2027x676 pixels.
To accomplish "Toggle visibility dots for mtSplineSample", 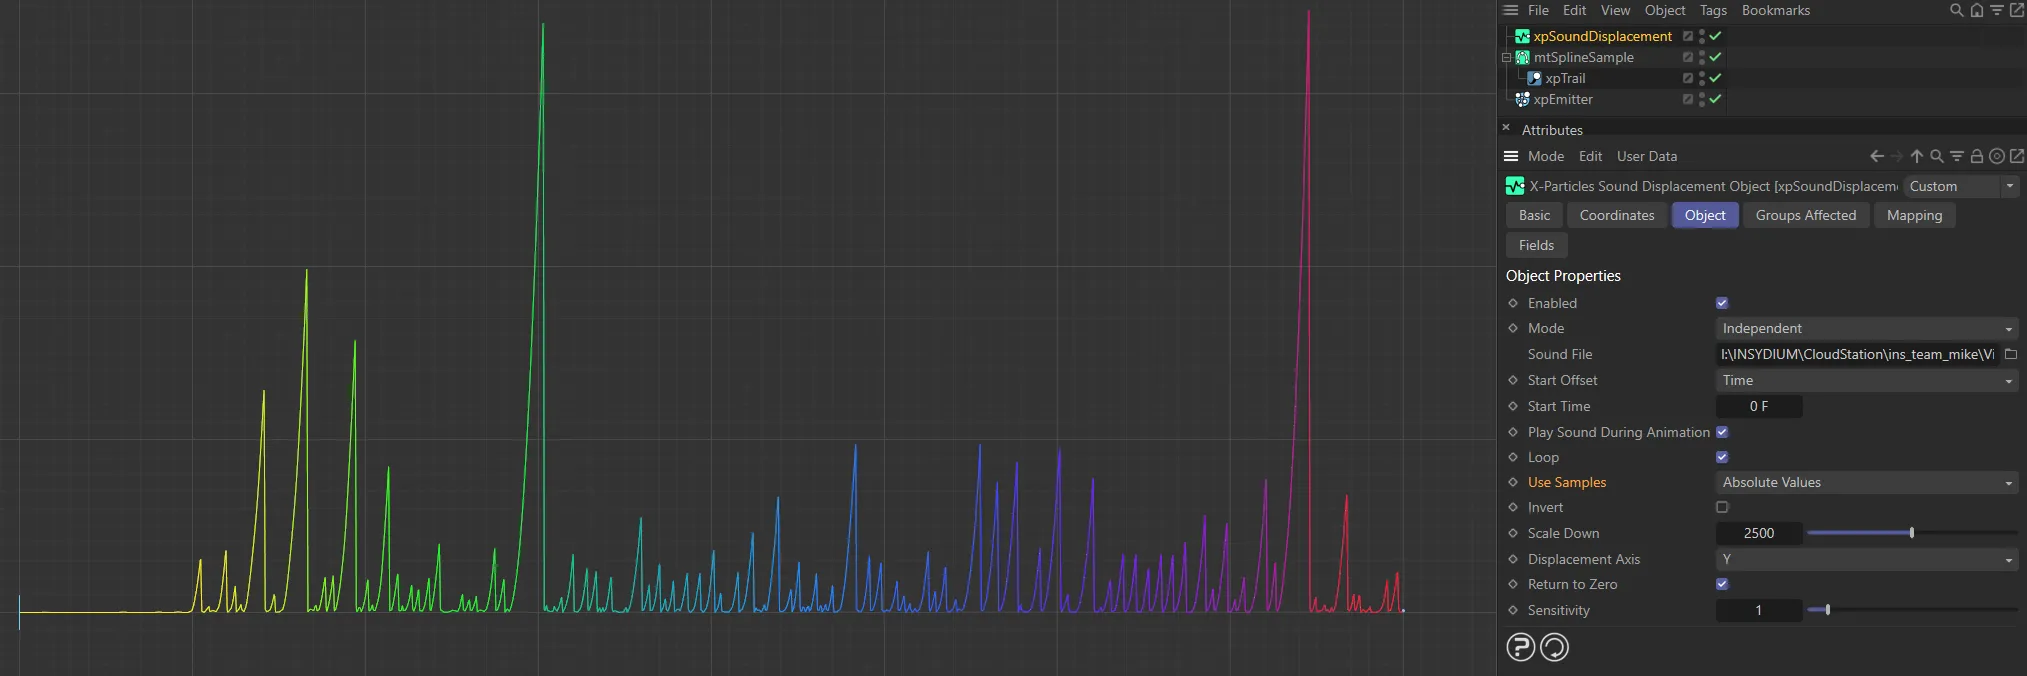I will point(1702,57).
